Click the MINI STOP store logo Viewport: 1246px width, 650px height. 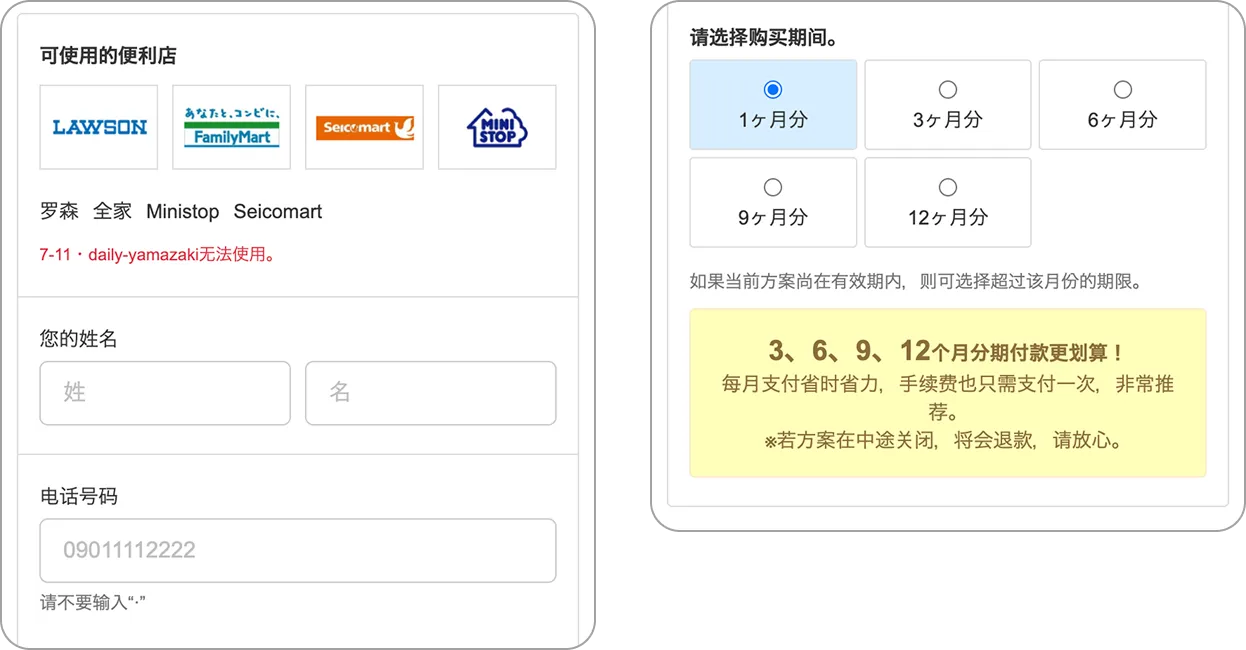(497, 127)
